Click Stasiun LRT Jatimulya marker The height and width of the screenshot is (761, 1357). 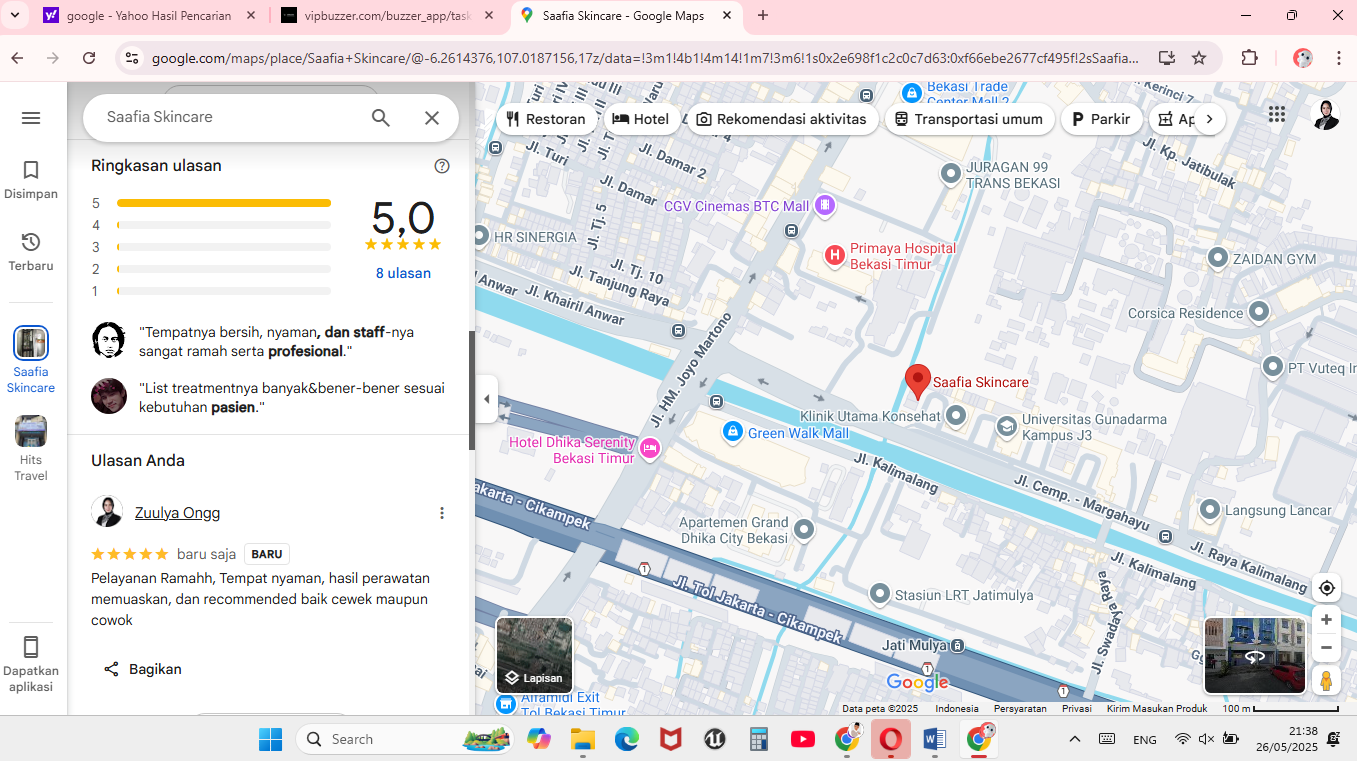[879, 594]
